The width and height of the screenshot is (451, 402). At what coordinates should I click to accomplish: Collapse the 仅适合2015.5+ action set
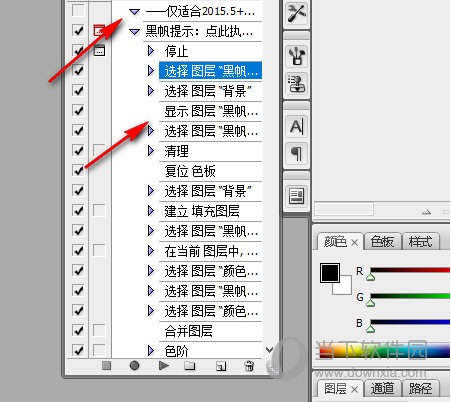click(x=134, y=12)
